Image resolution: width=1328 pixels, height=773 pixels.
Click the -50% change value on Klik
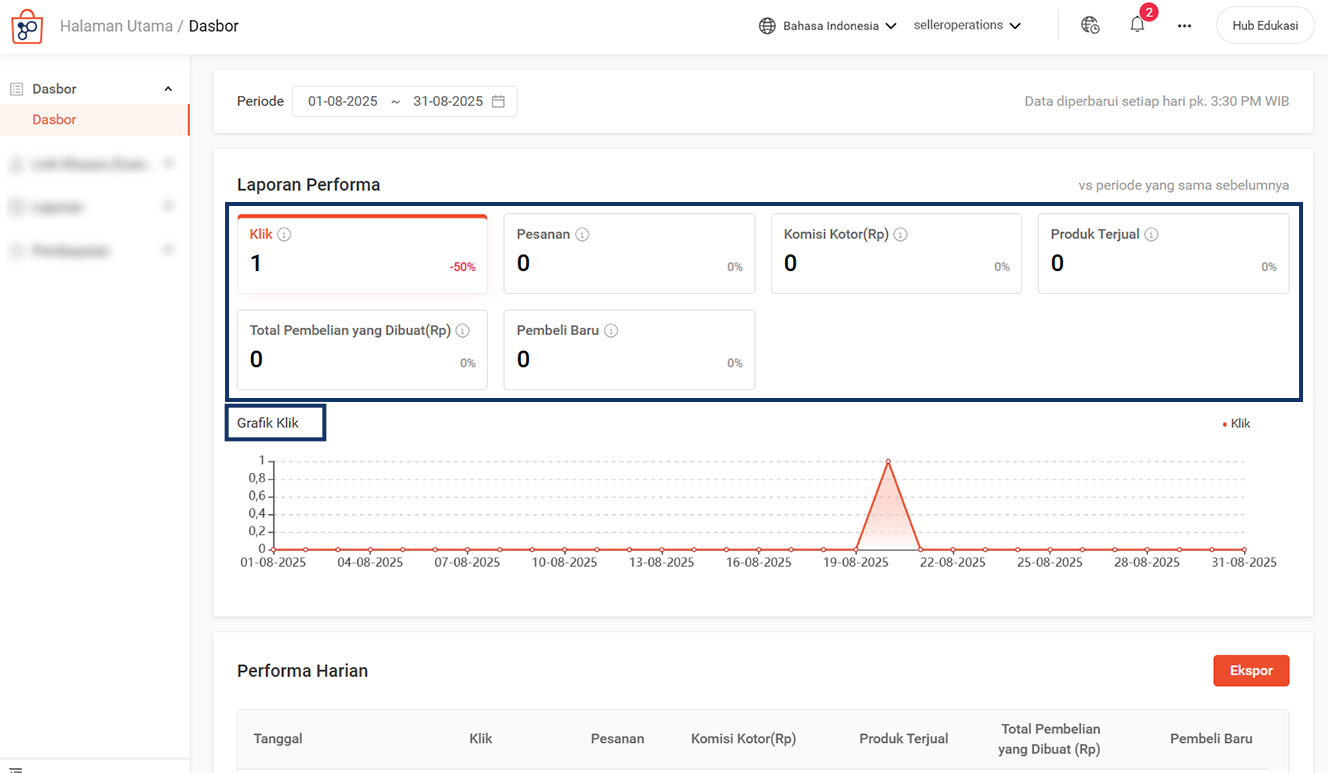click(x=462, y=267)
